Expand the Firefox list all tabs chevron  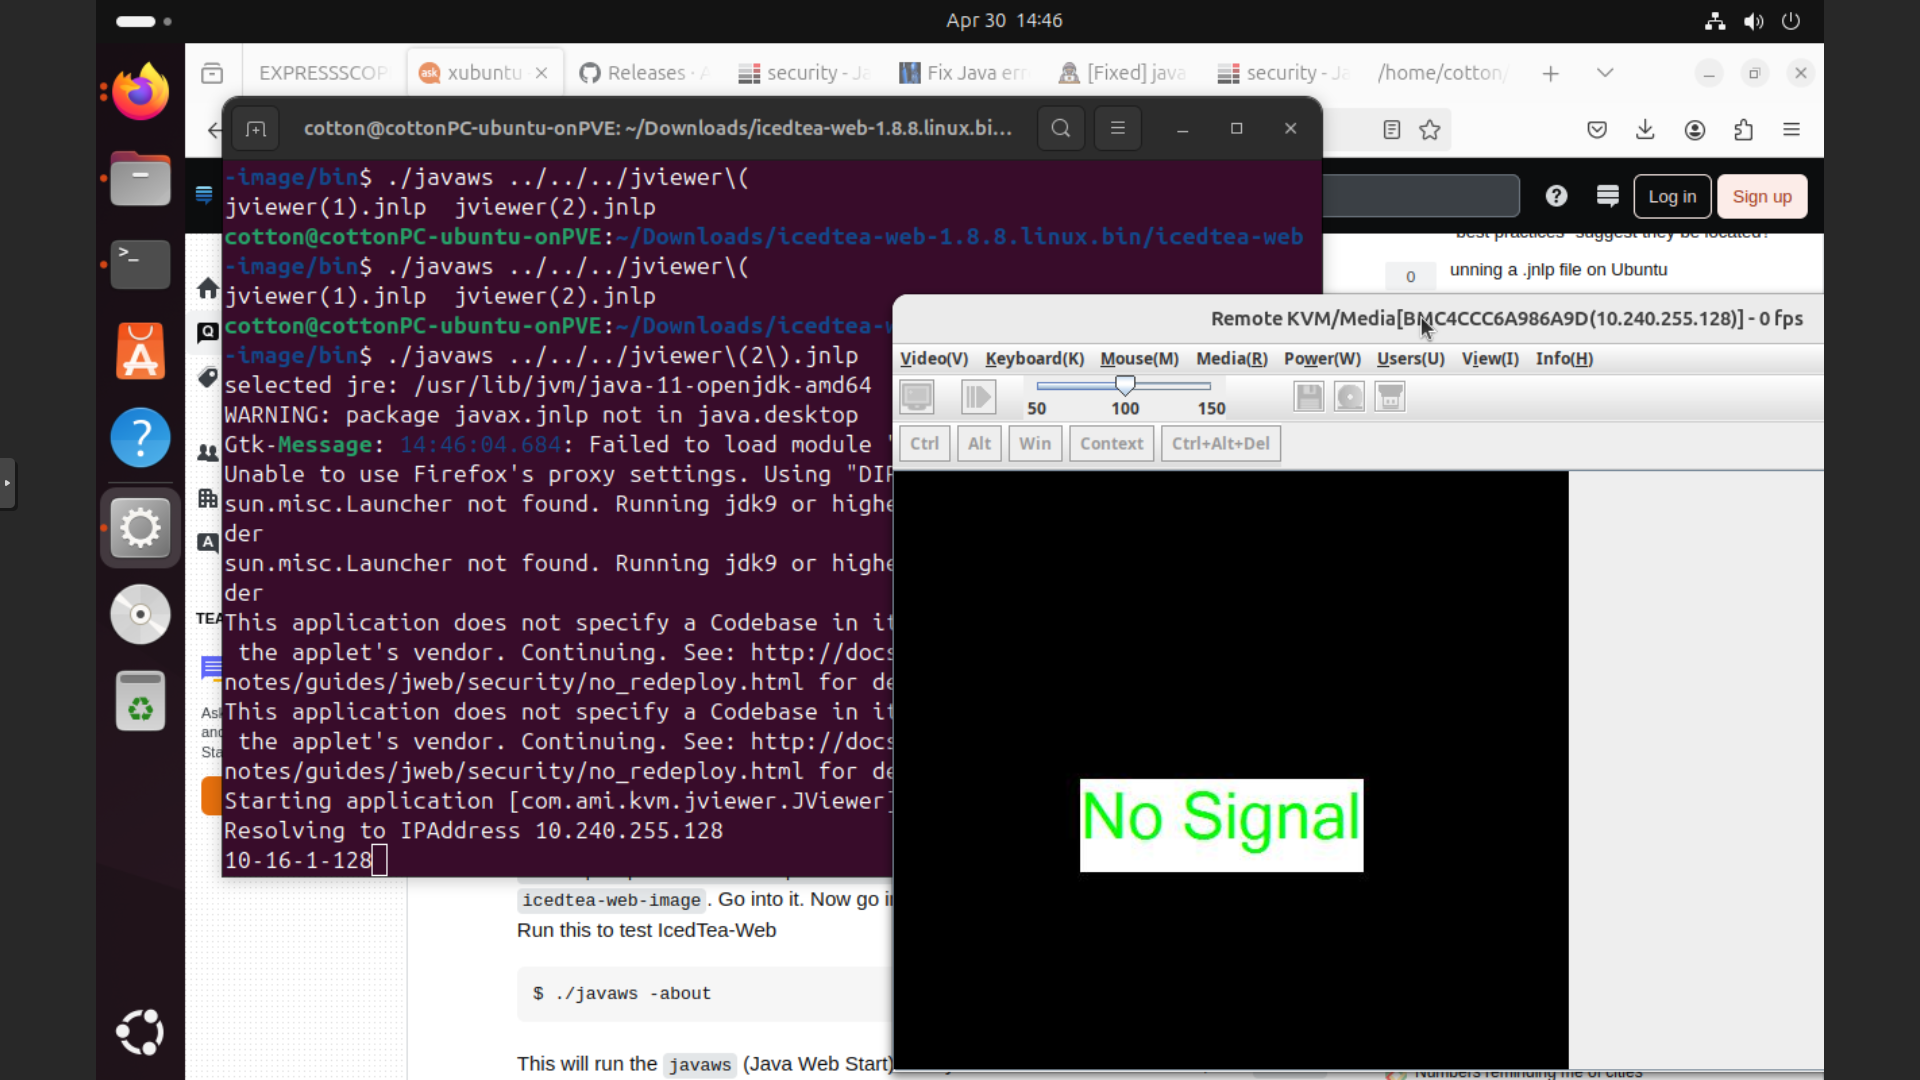pyautogui.click(x=1605, y=73)
